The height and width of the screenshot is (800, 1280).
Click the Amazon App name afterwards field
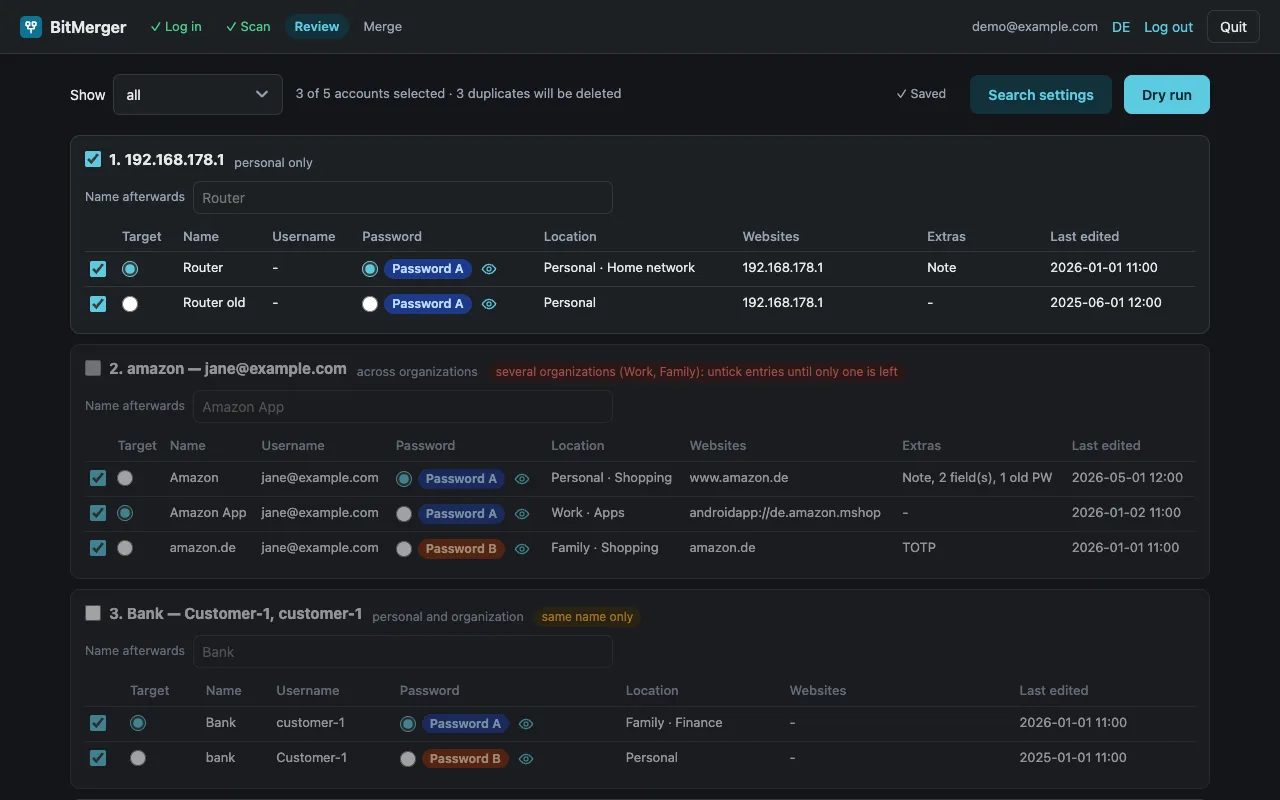(x=403, y=407)
